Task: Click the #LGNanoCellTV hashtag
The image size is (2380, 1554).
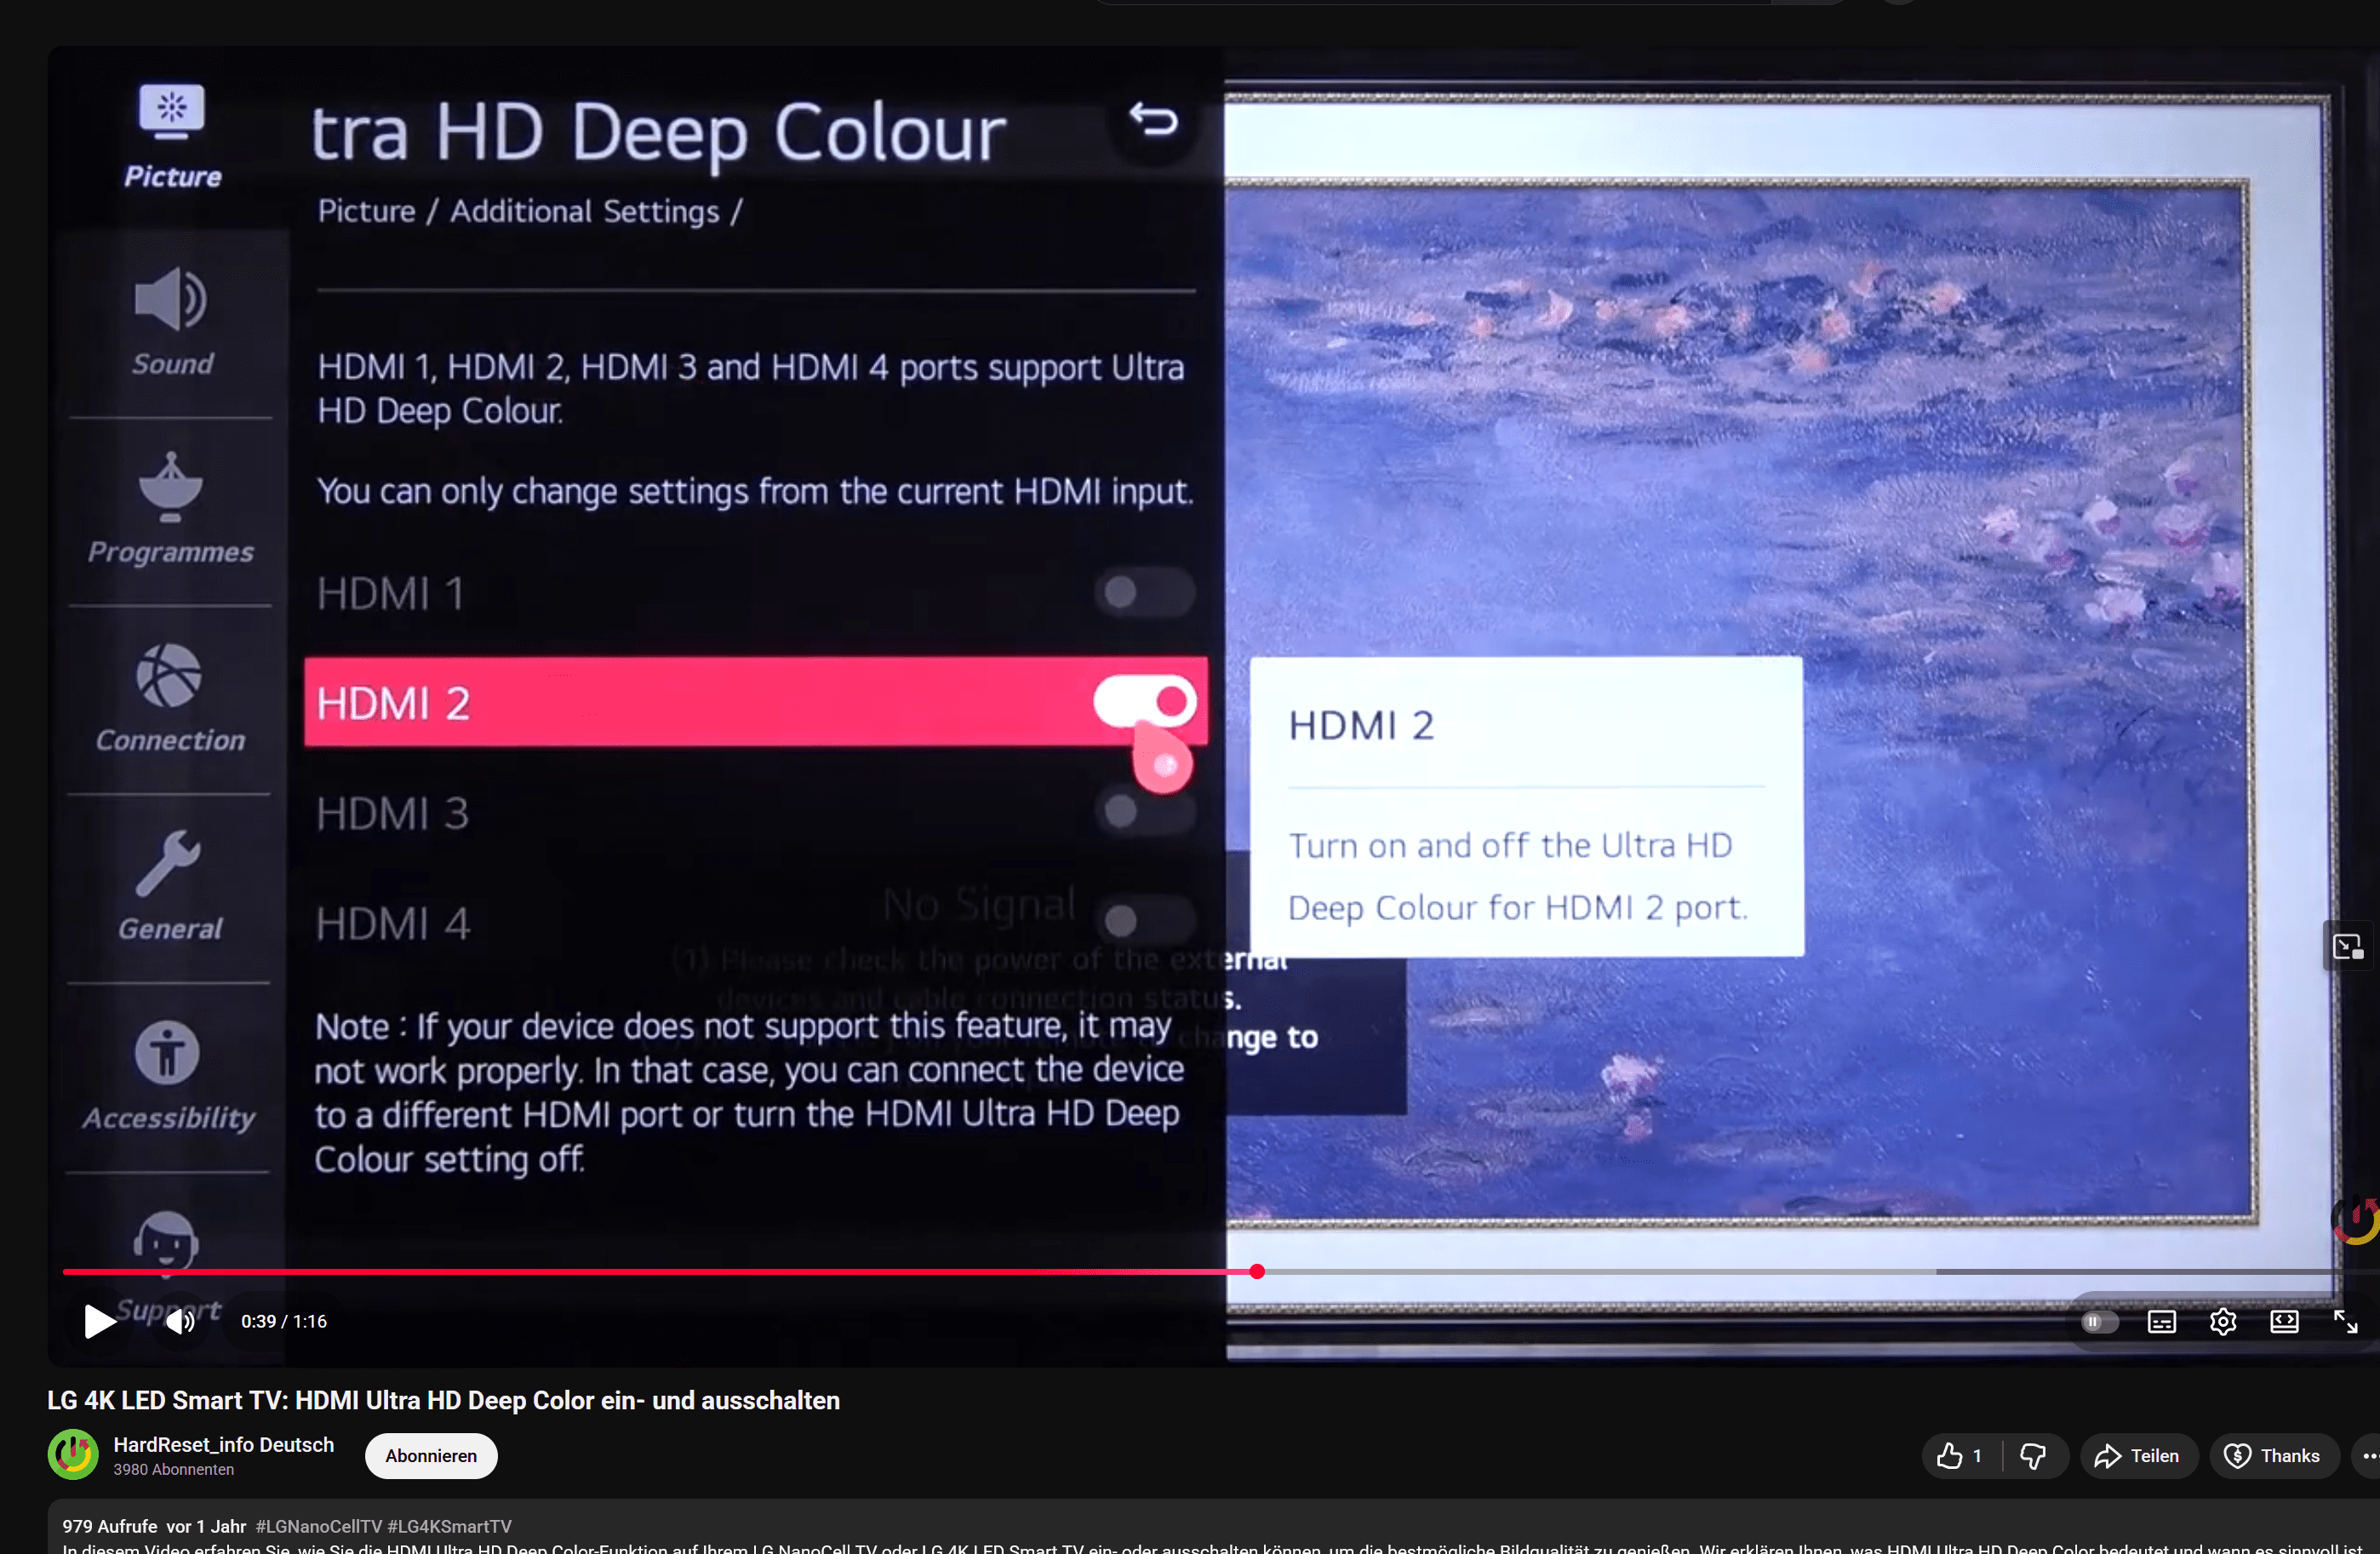Action: 318,1526
